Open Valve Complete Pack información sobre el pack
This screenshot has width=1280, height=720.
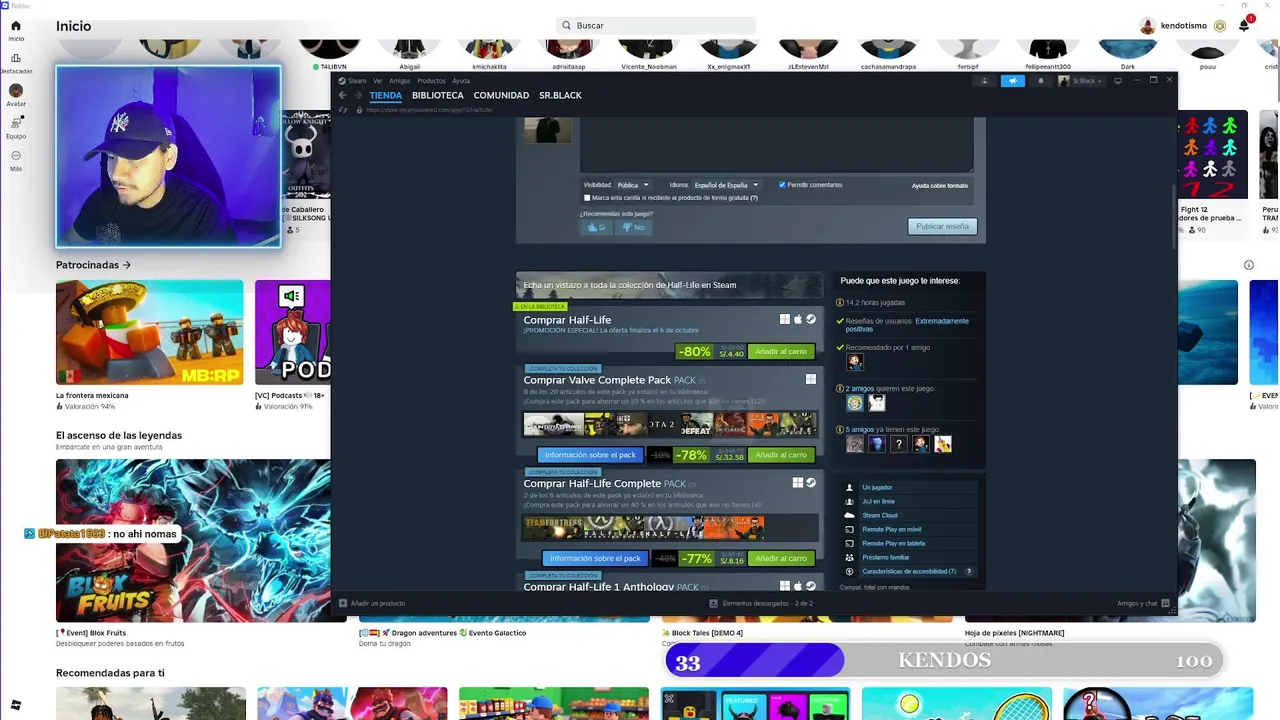click(591, 455)
